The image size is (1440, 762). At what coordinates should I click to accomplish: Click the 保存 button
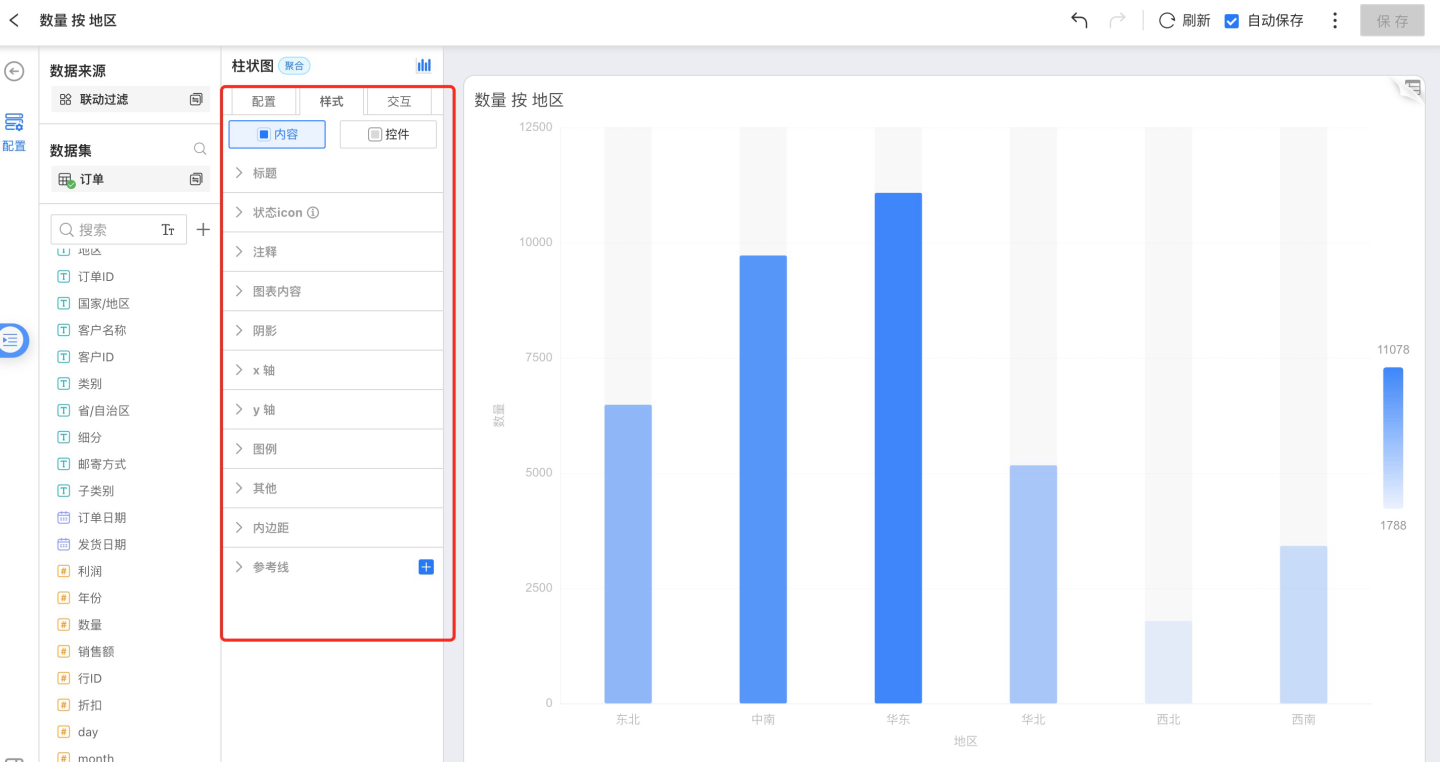[1392, 20]
